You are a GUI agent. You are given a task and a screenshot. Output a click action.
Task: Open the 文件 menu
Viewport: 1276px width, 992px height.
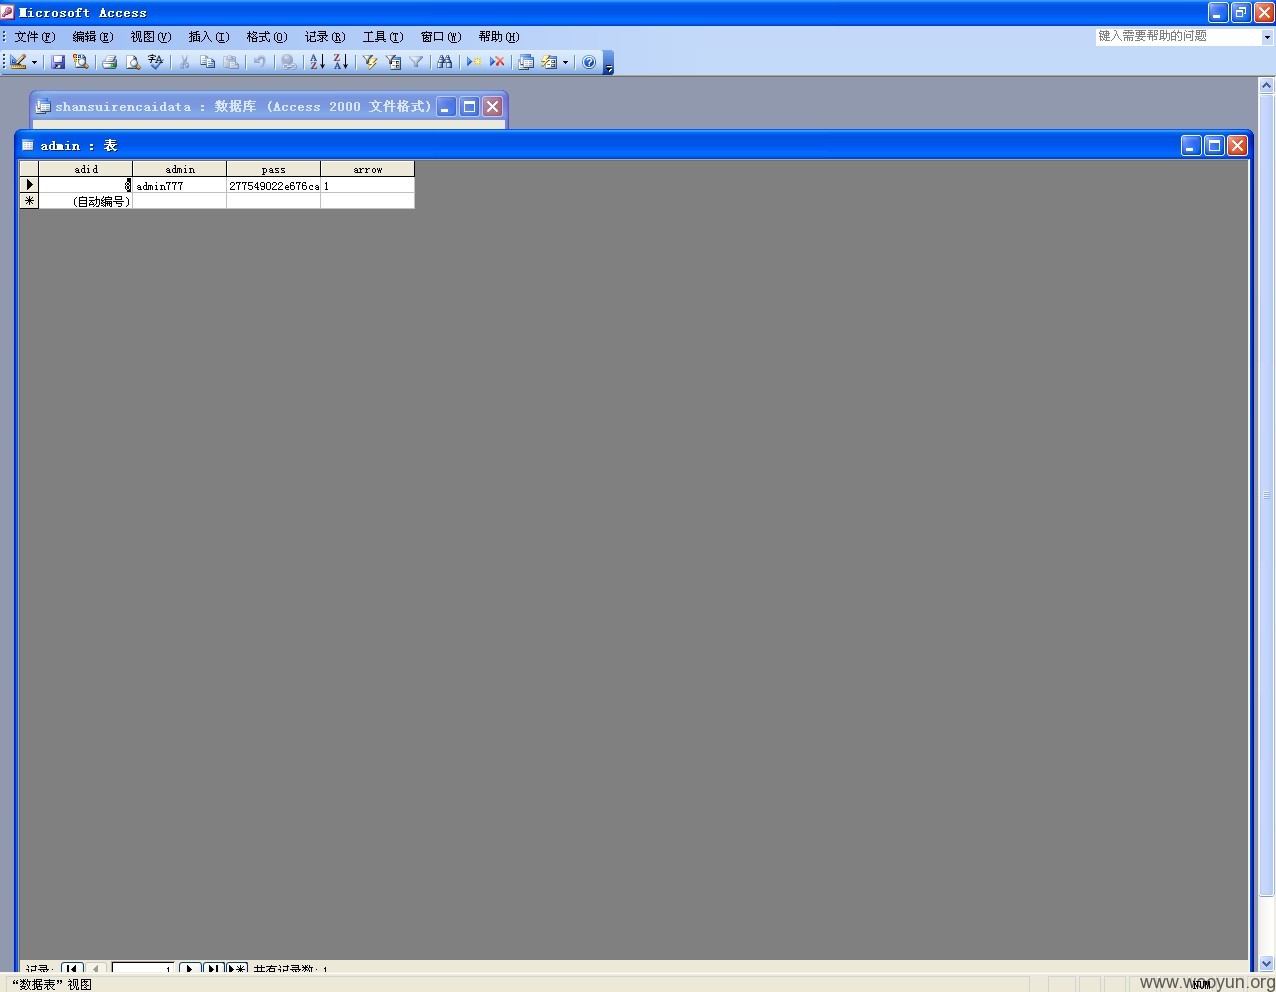pyautogui.click(x=35, y=37)
